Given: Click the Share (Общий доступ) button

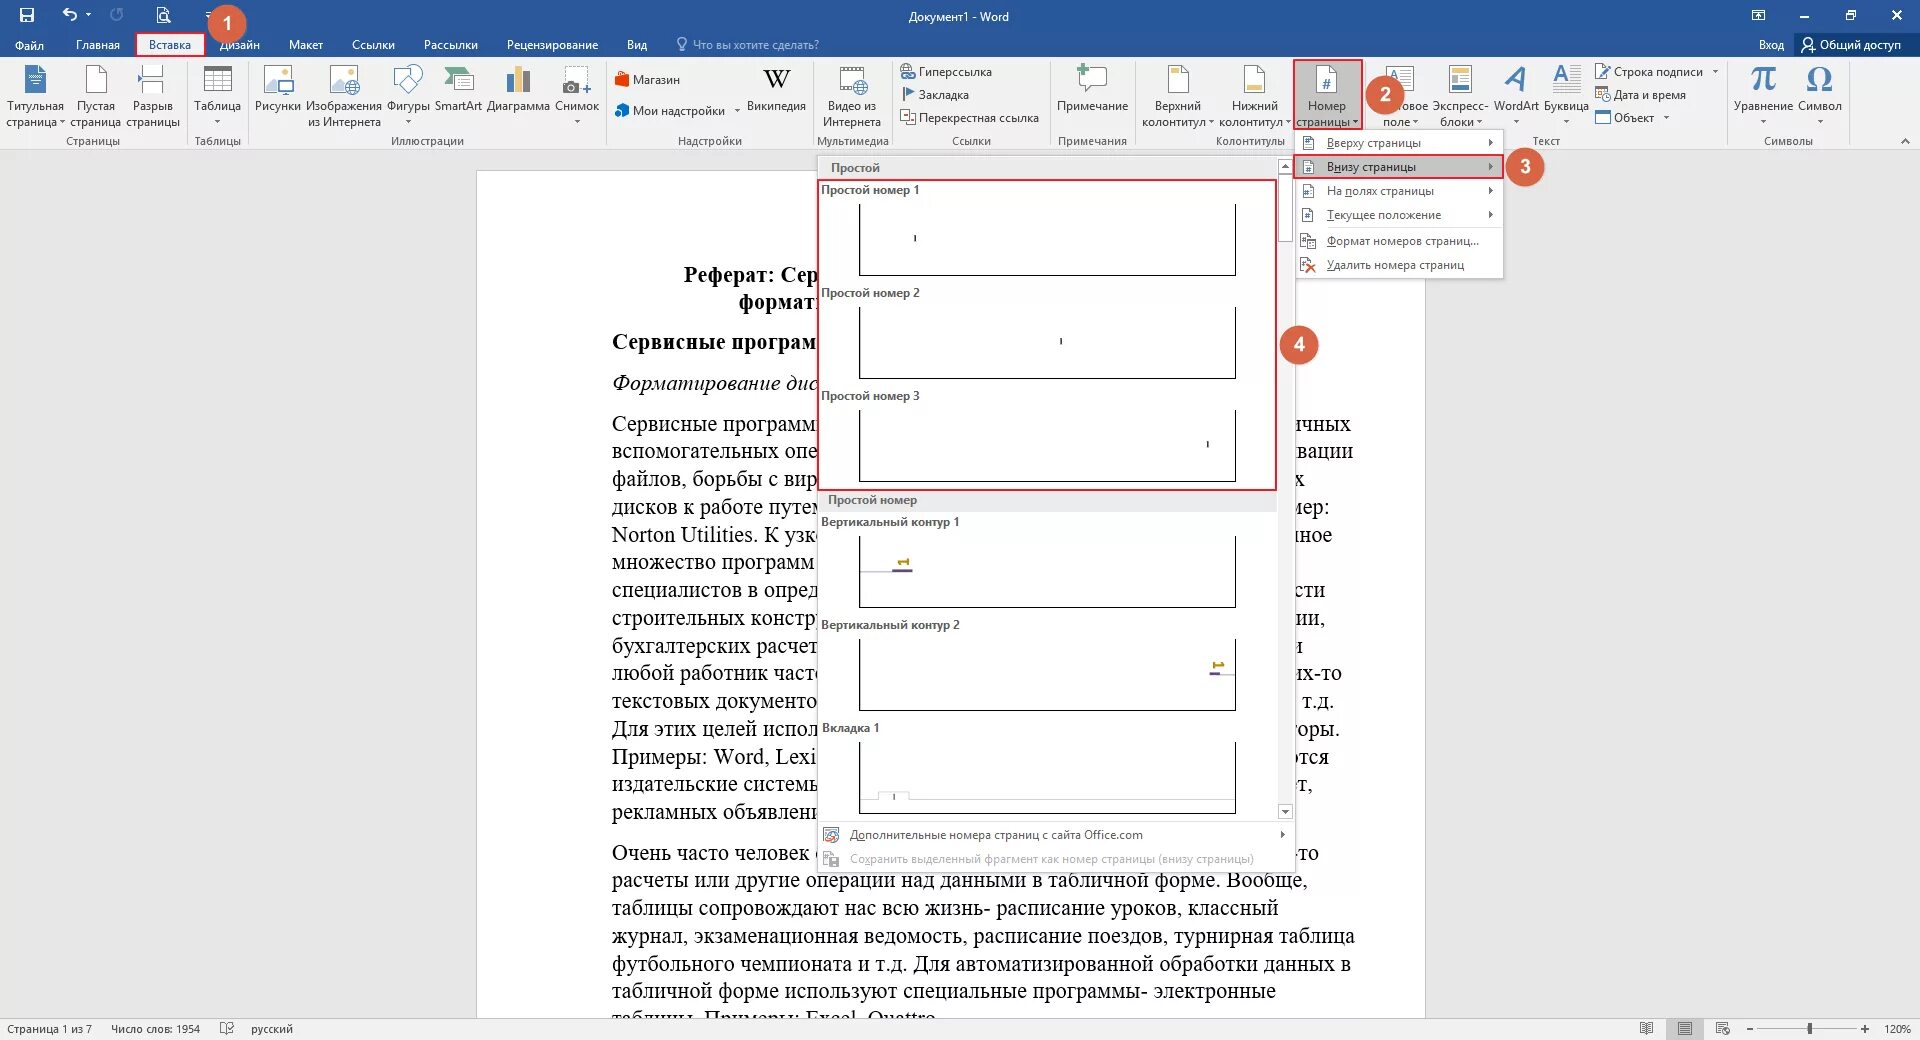Looking at the screenshot, I should click(x=1852, y=45).
